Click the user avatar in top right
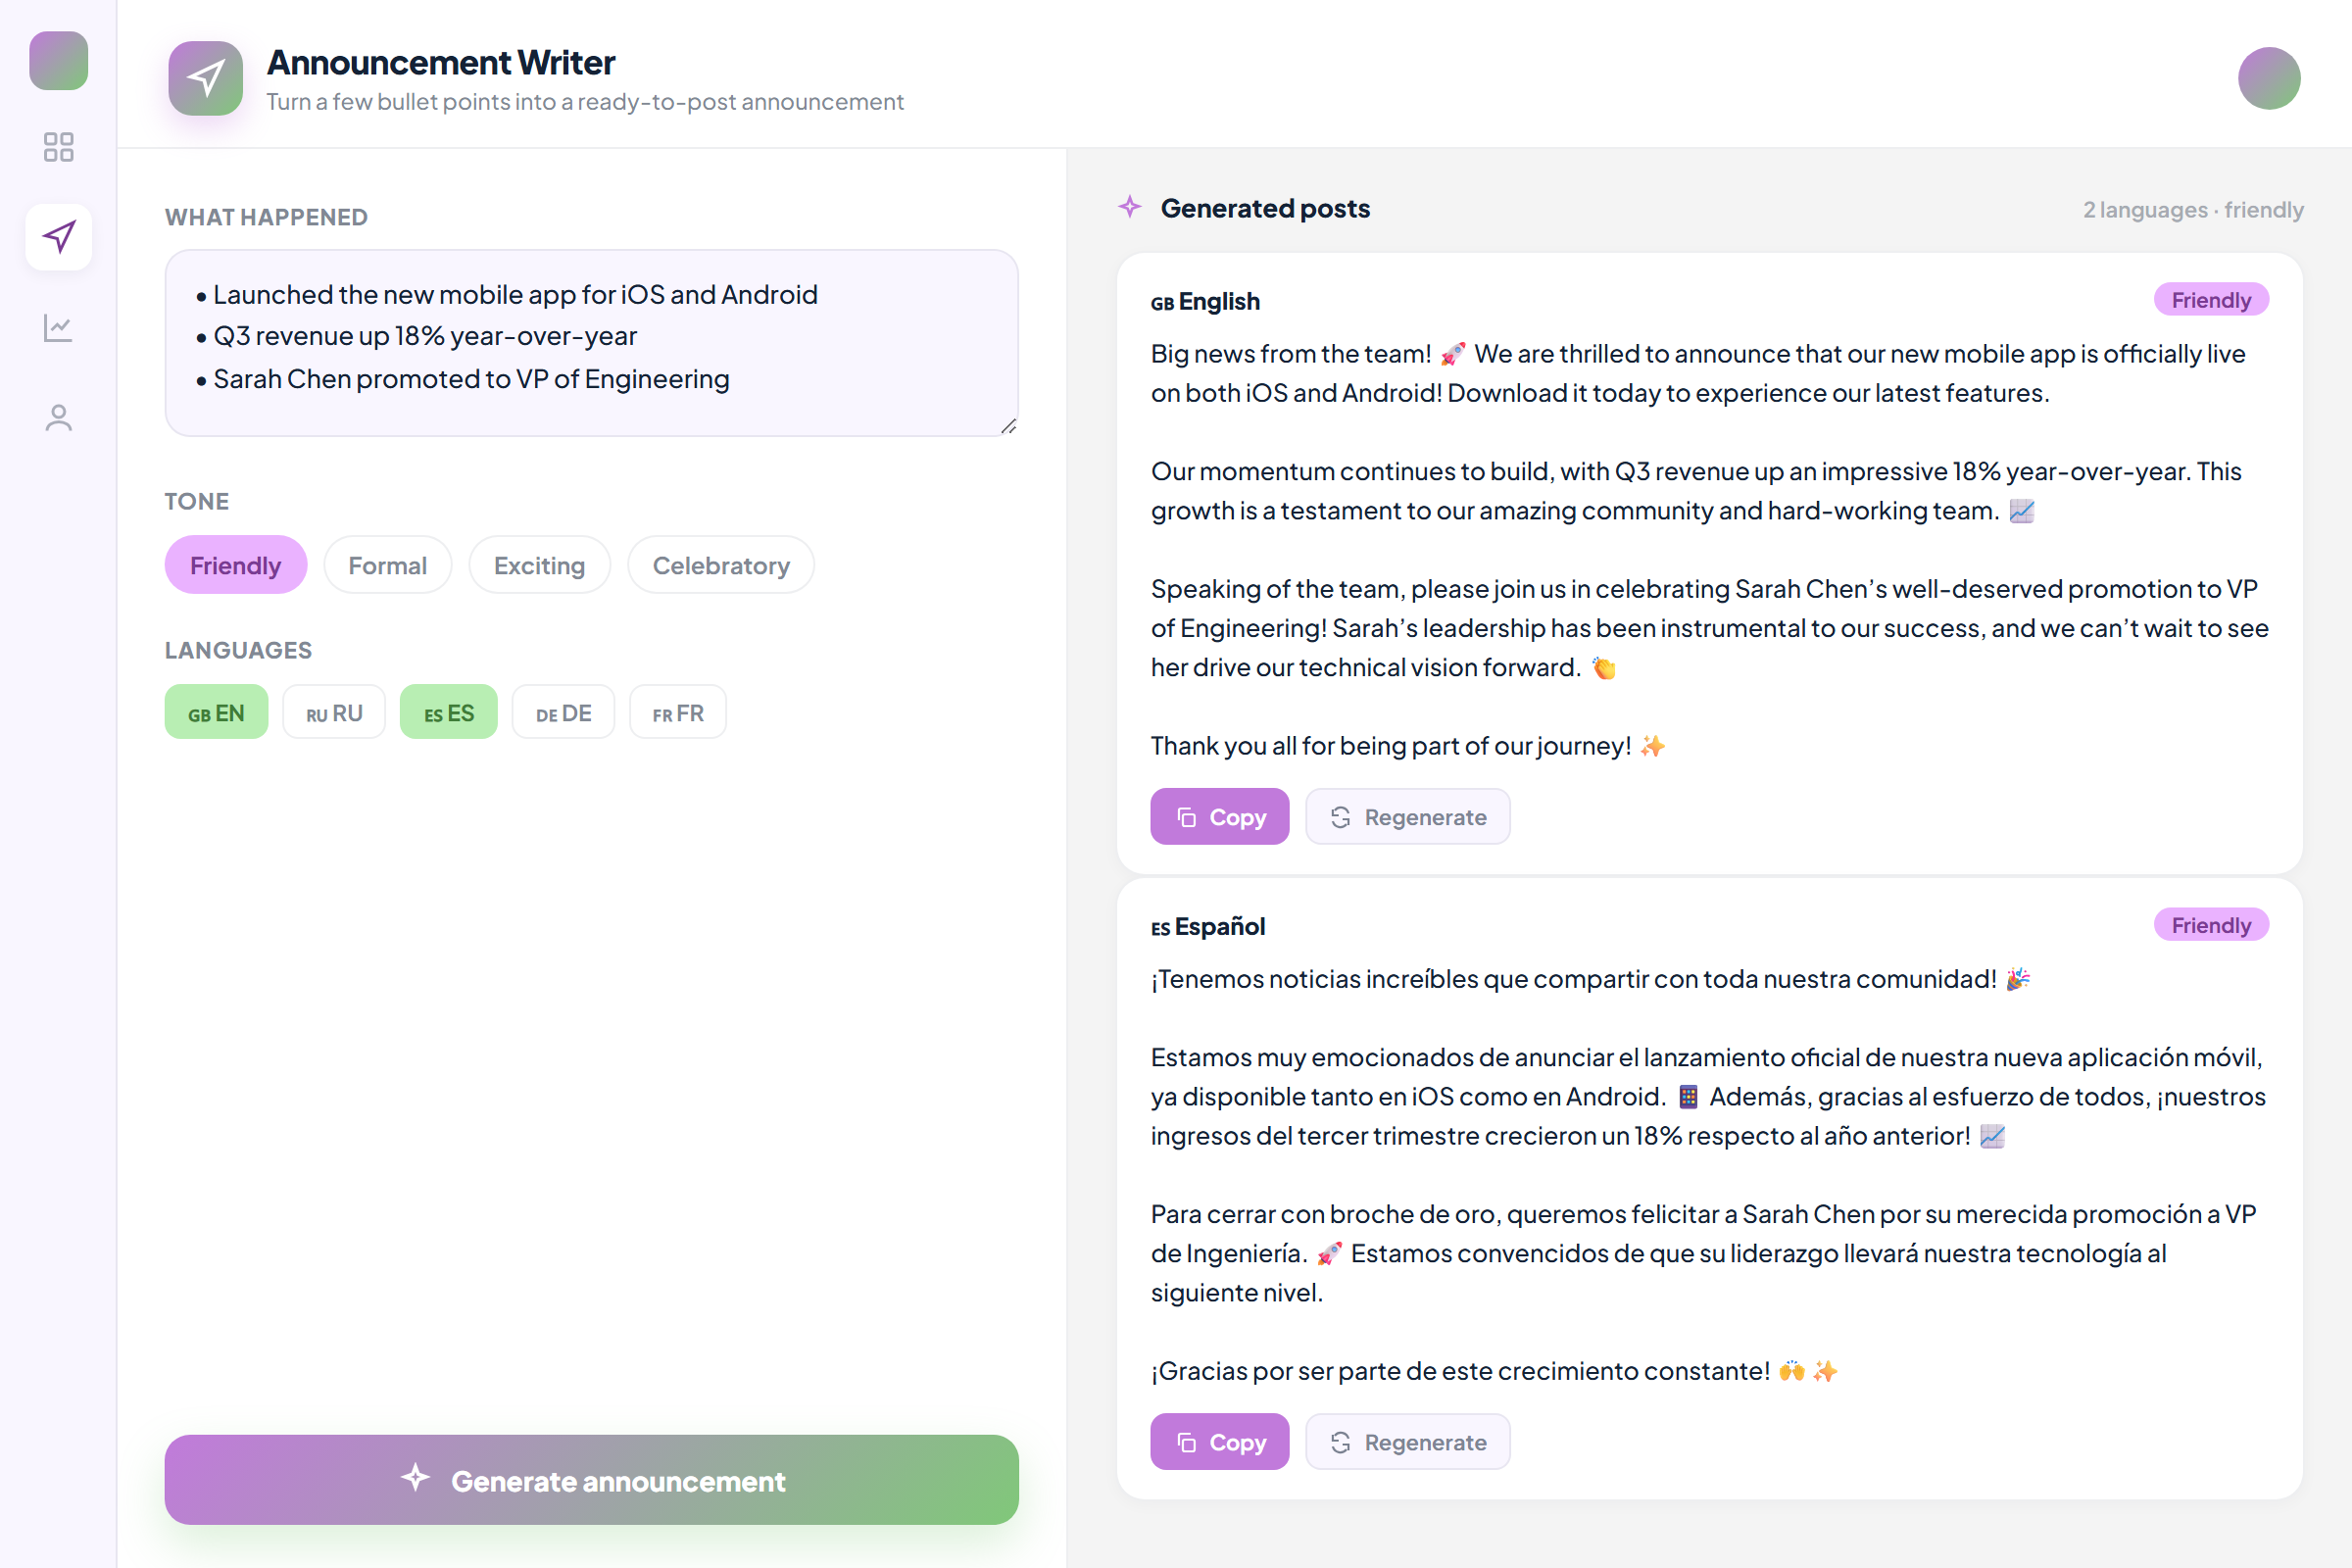The width and height of the screenshot is (2352, 1568). 2268,78
